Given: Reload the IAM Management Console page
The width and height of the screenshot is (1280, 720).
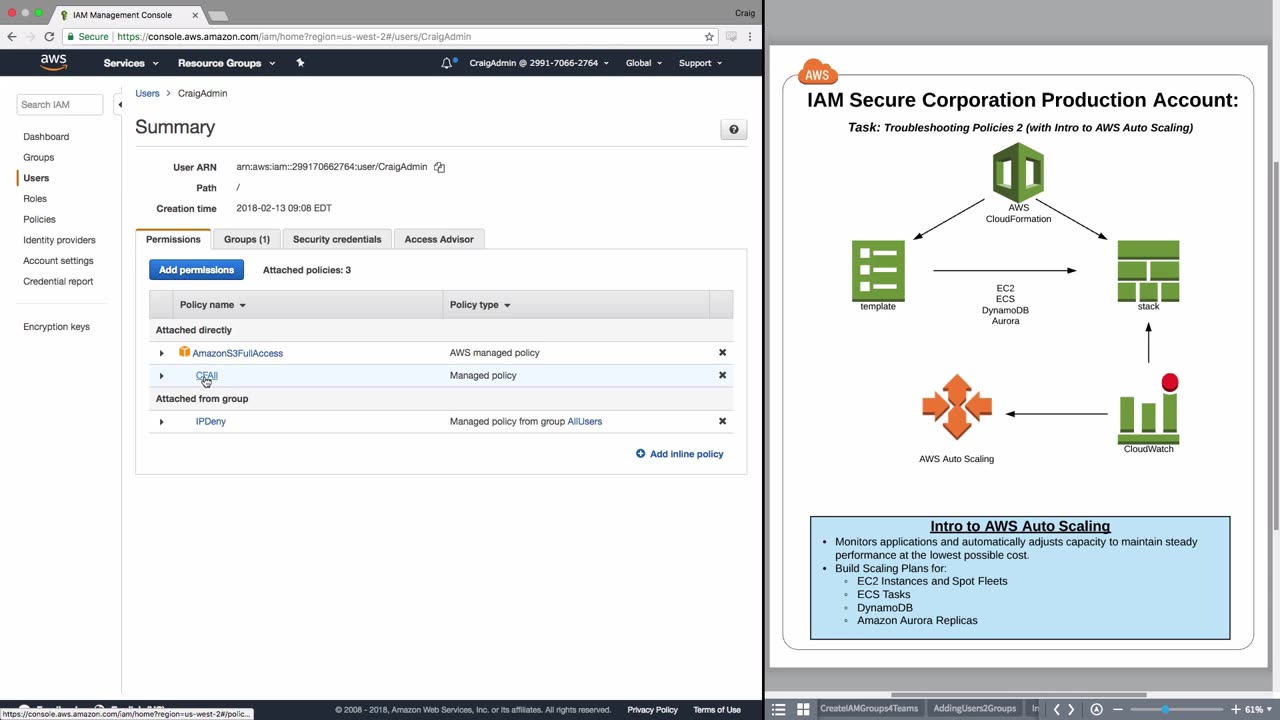Looking at the screenshot, I should coord(48,37).
